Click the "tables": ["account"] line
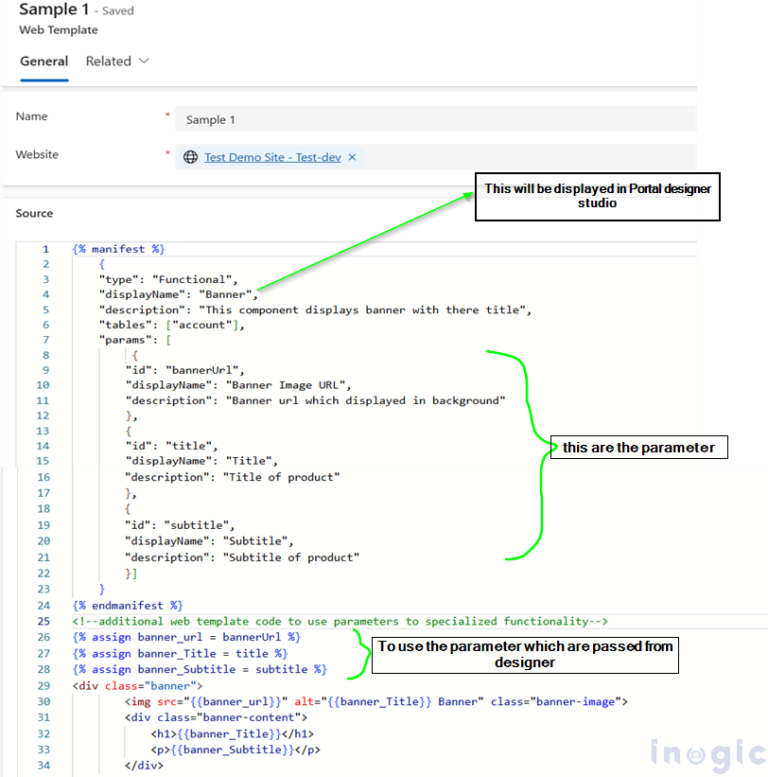This screenshot has width=768, height=777. coord(171,325)
